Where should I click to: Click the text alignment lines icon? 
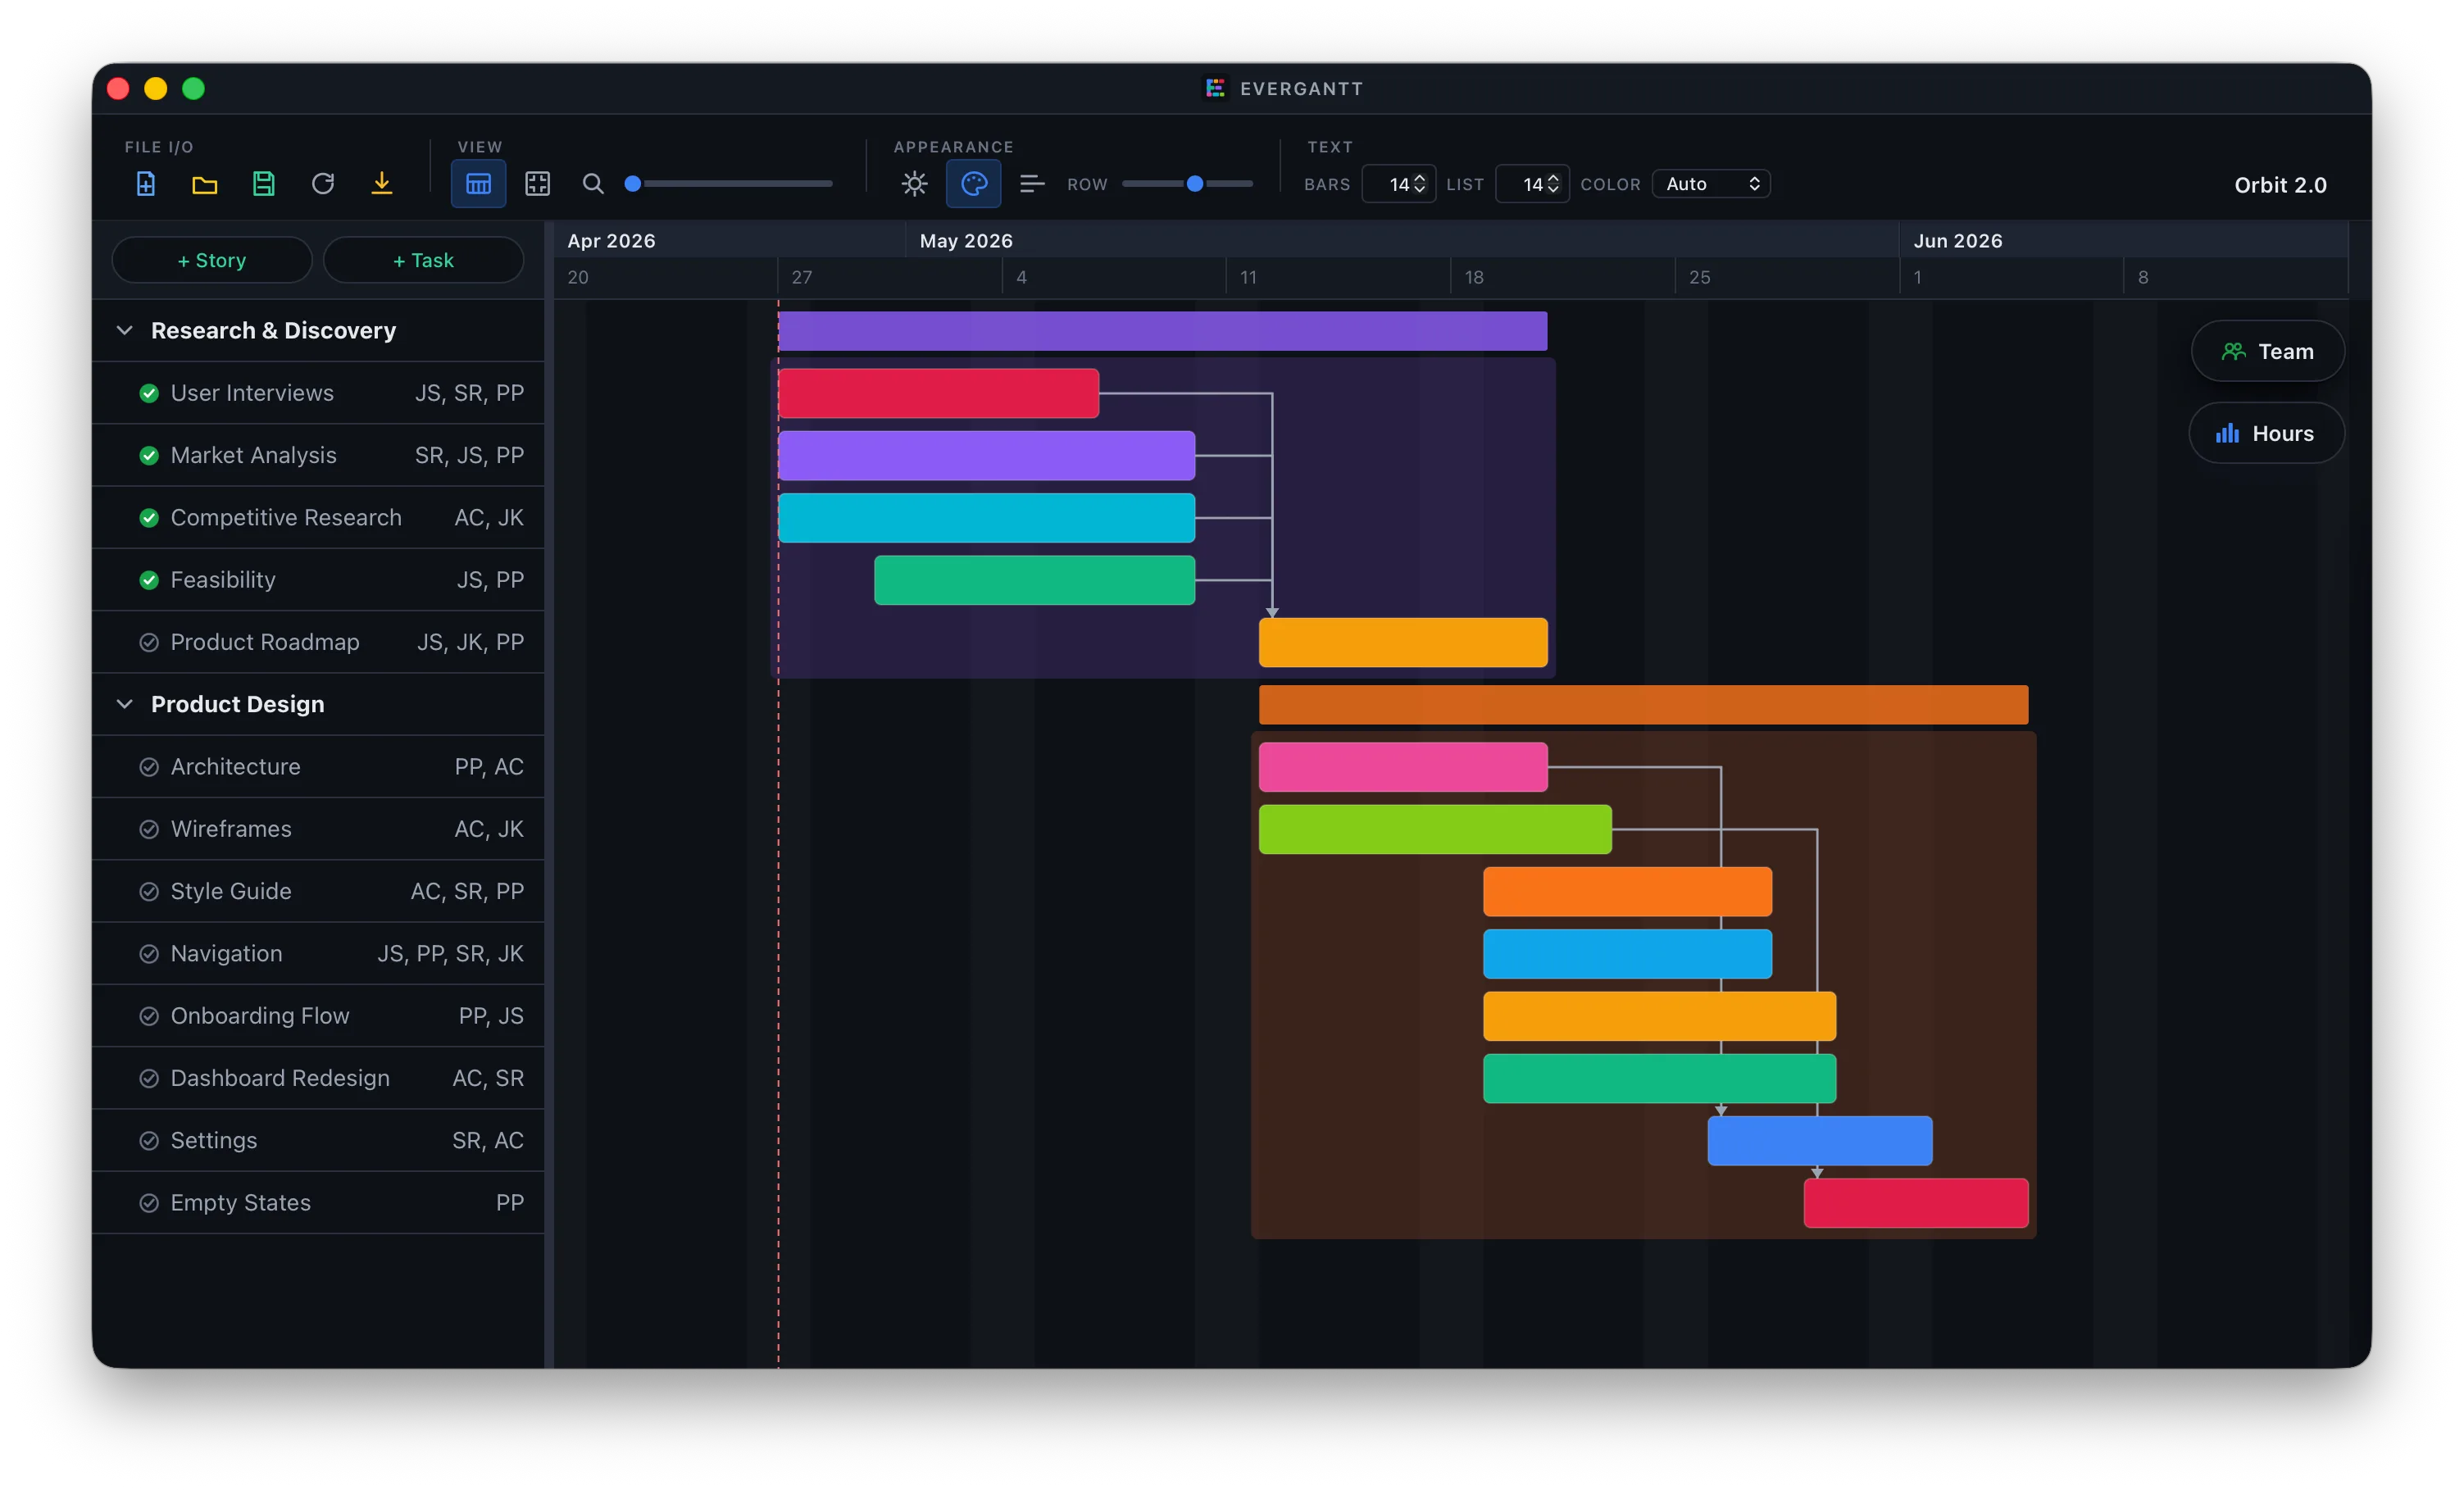coord(1032,184)
